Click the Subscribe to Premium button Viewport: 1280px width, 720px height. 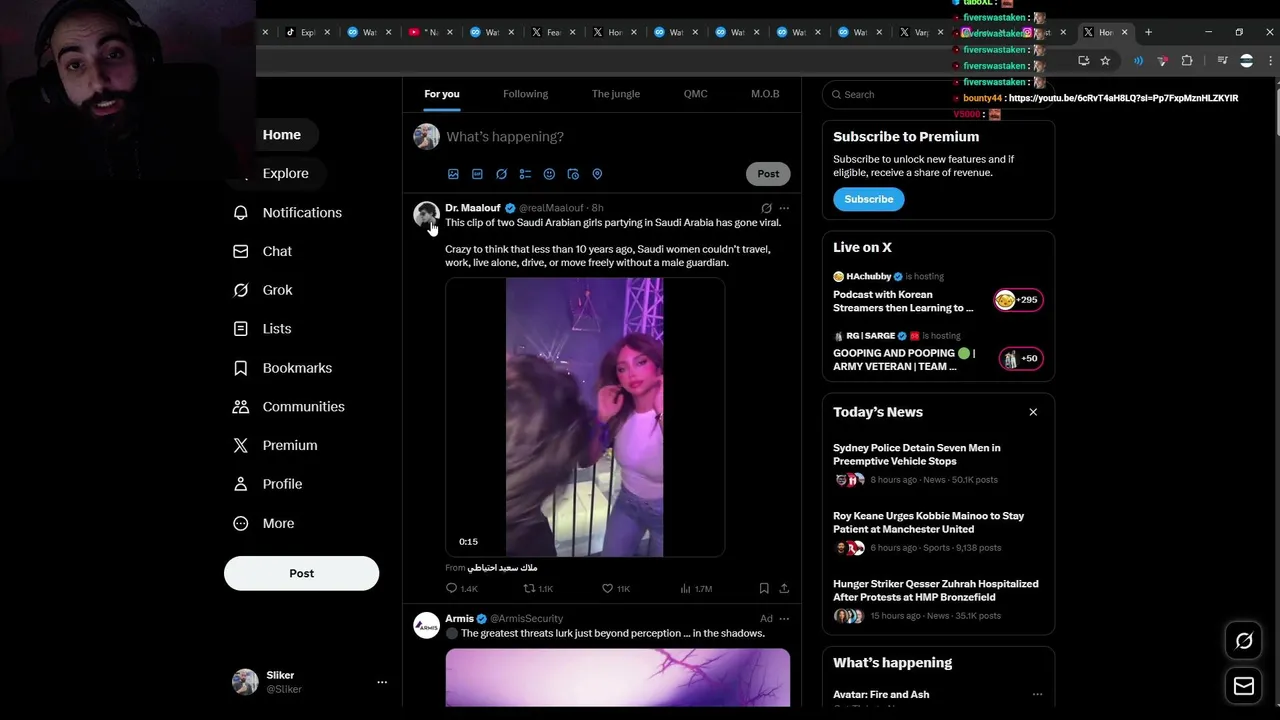click(x=868, y=199)
